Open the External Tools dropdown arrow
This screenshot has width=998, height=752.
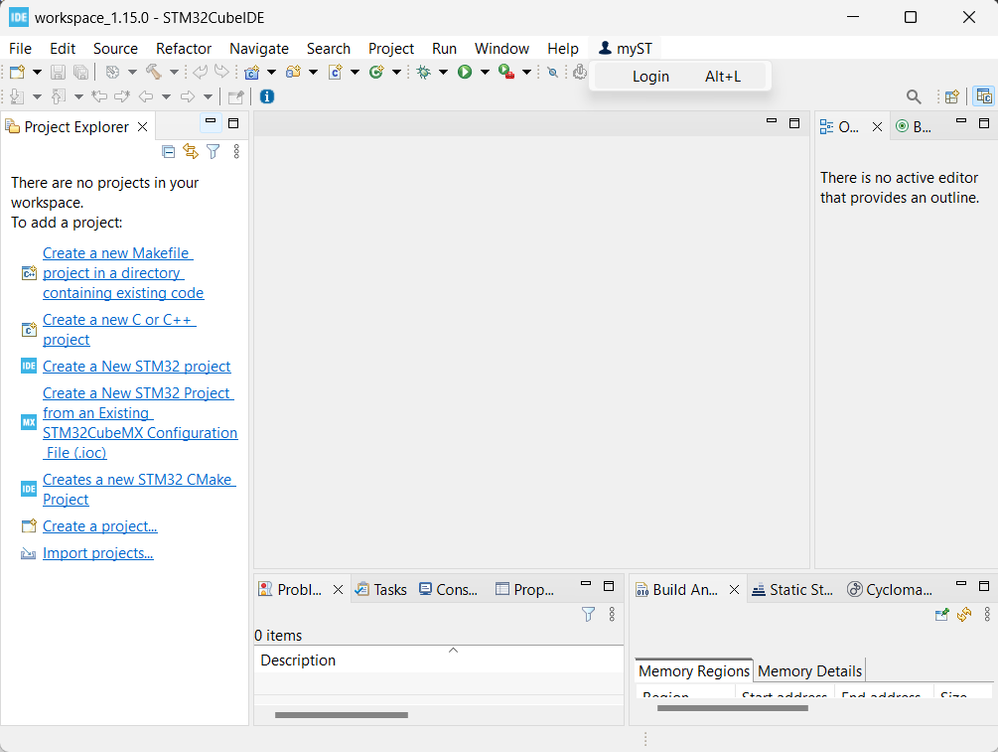(527, 72)
